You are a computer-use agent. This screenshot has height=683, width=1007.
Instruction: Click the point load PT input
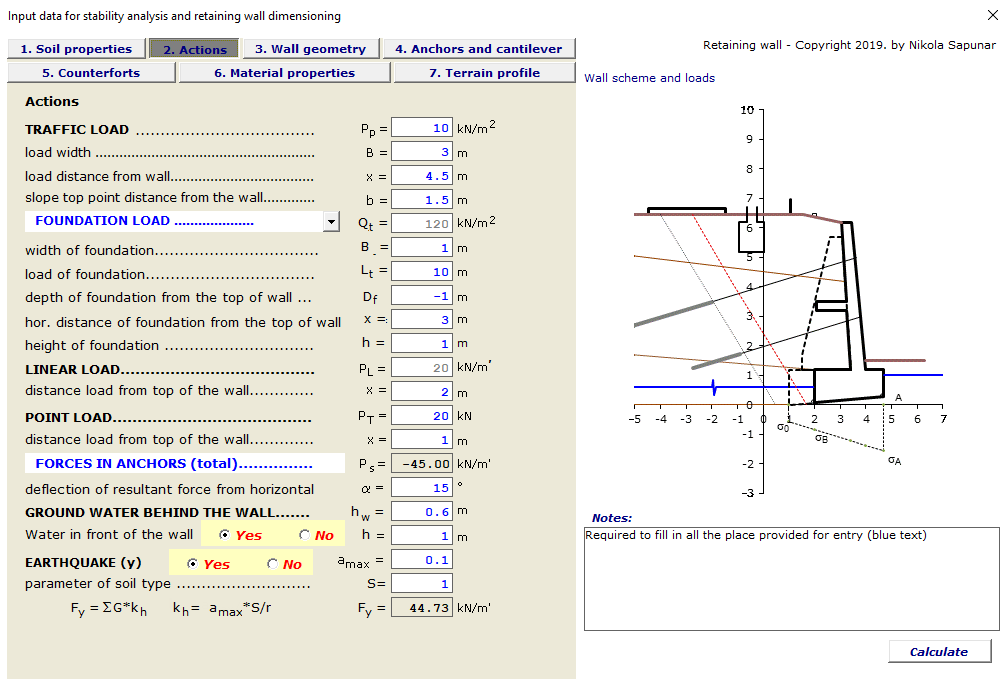pyautogui.click(x=420, y=416)
